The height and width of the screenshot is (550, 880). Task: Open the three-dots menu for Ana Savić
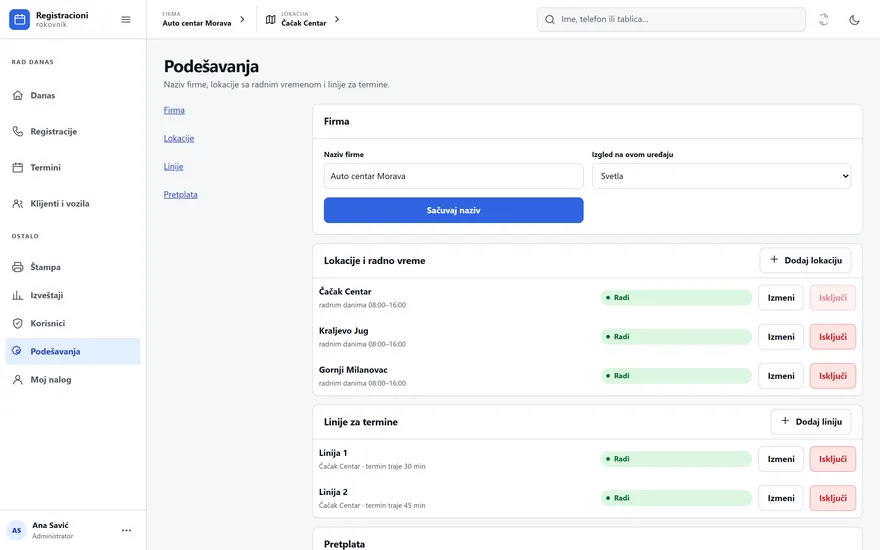point(126,530)
